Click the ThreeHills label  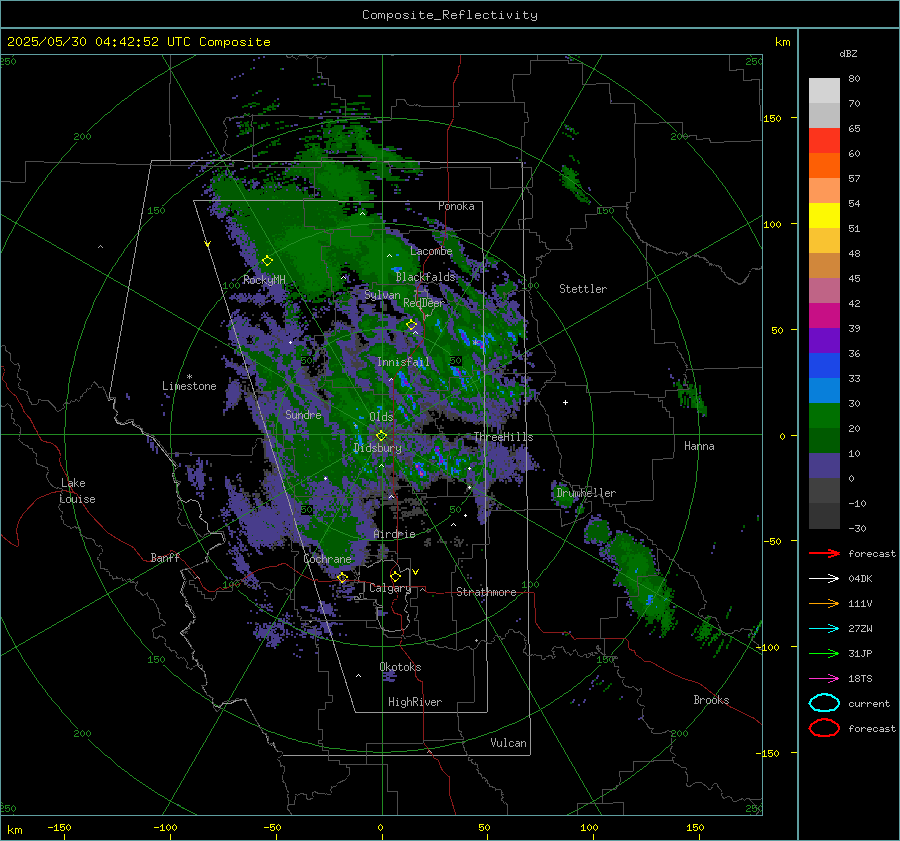pos(503,437)
